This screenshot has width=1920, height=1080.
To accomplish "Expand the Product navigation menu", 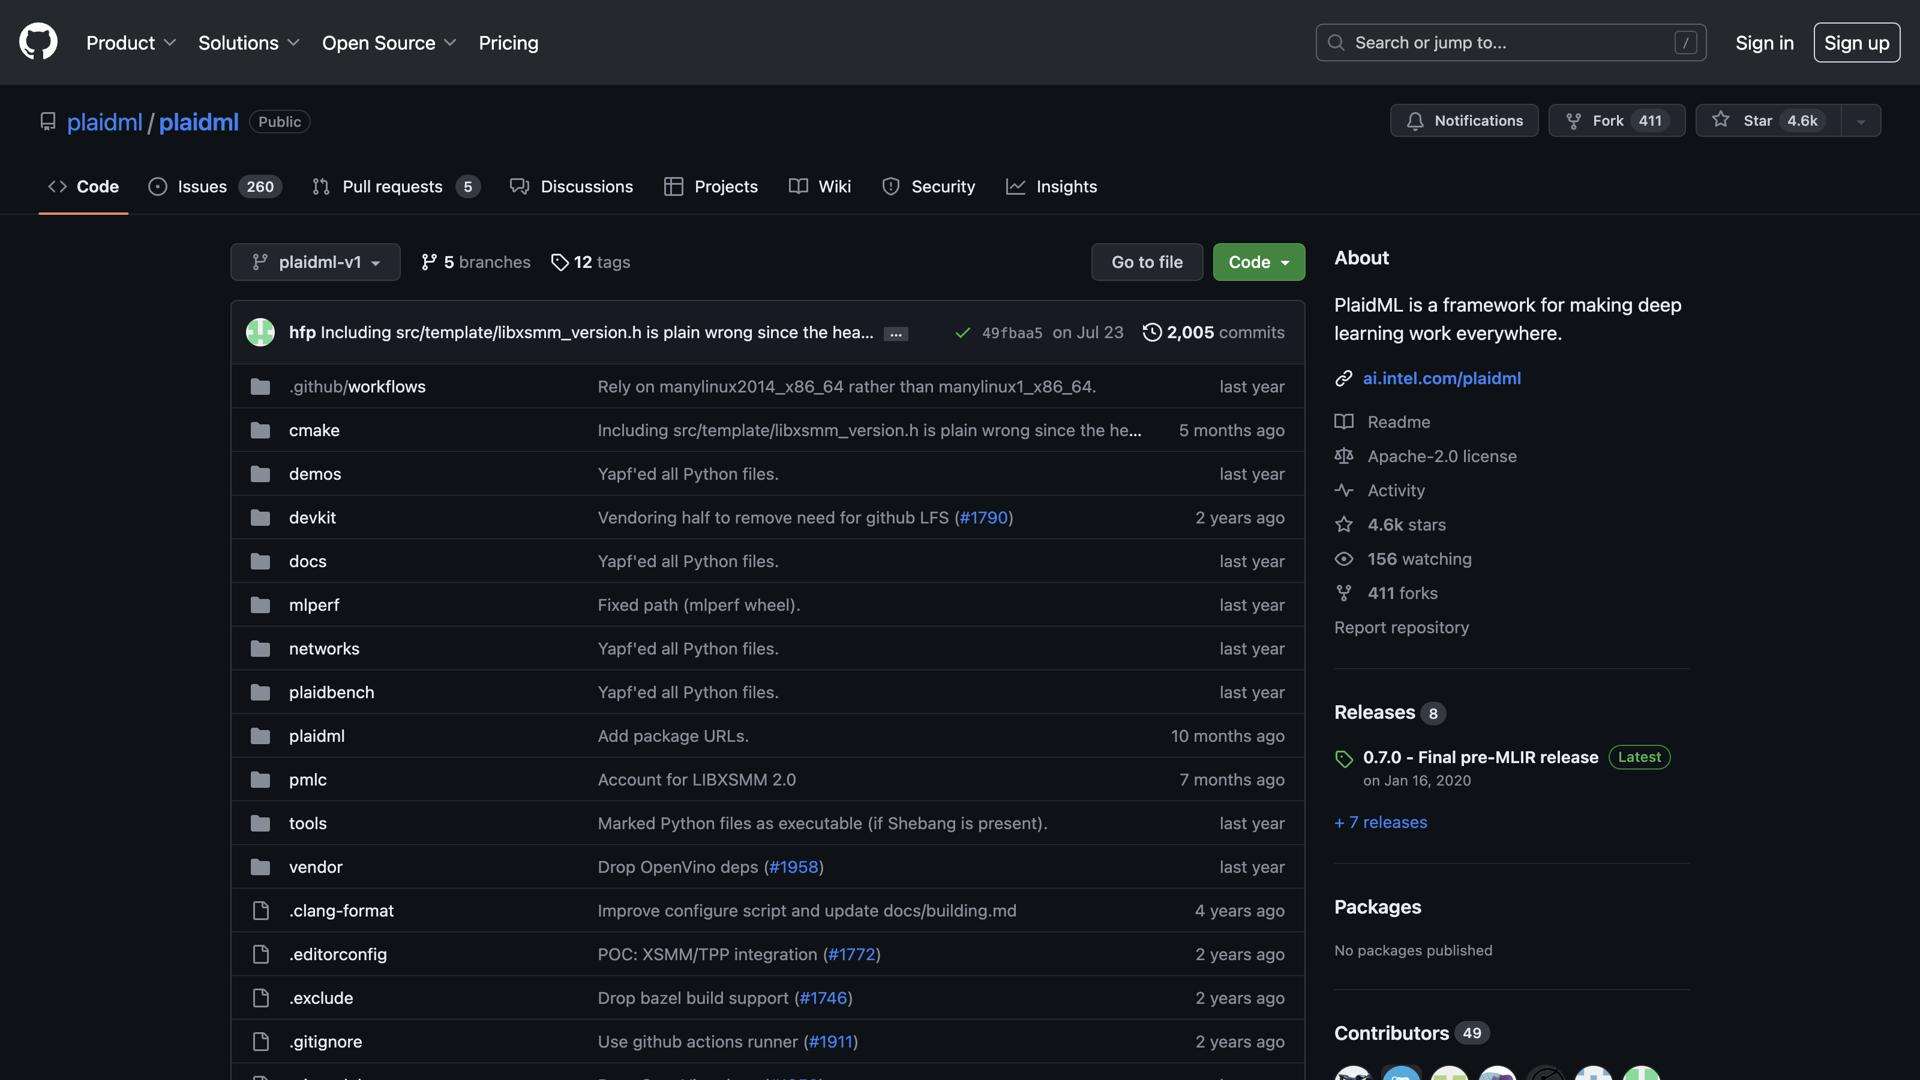I will 131,43.
